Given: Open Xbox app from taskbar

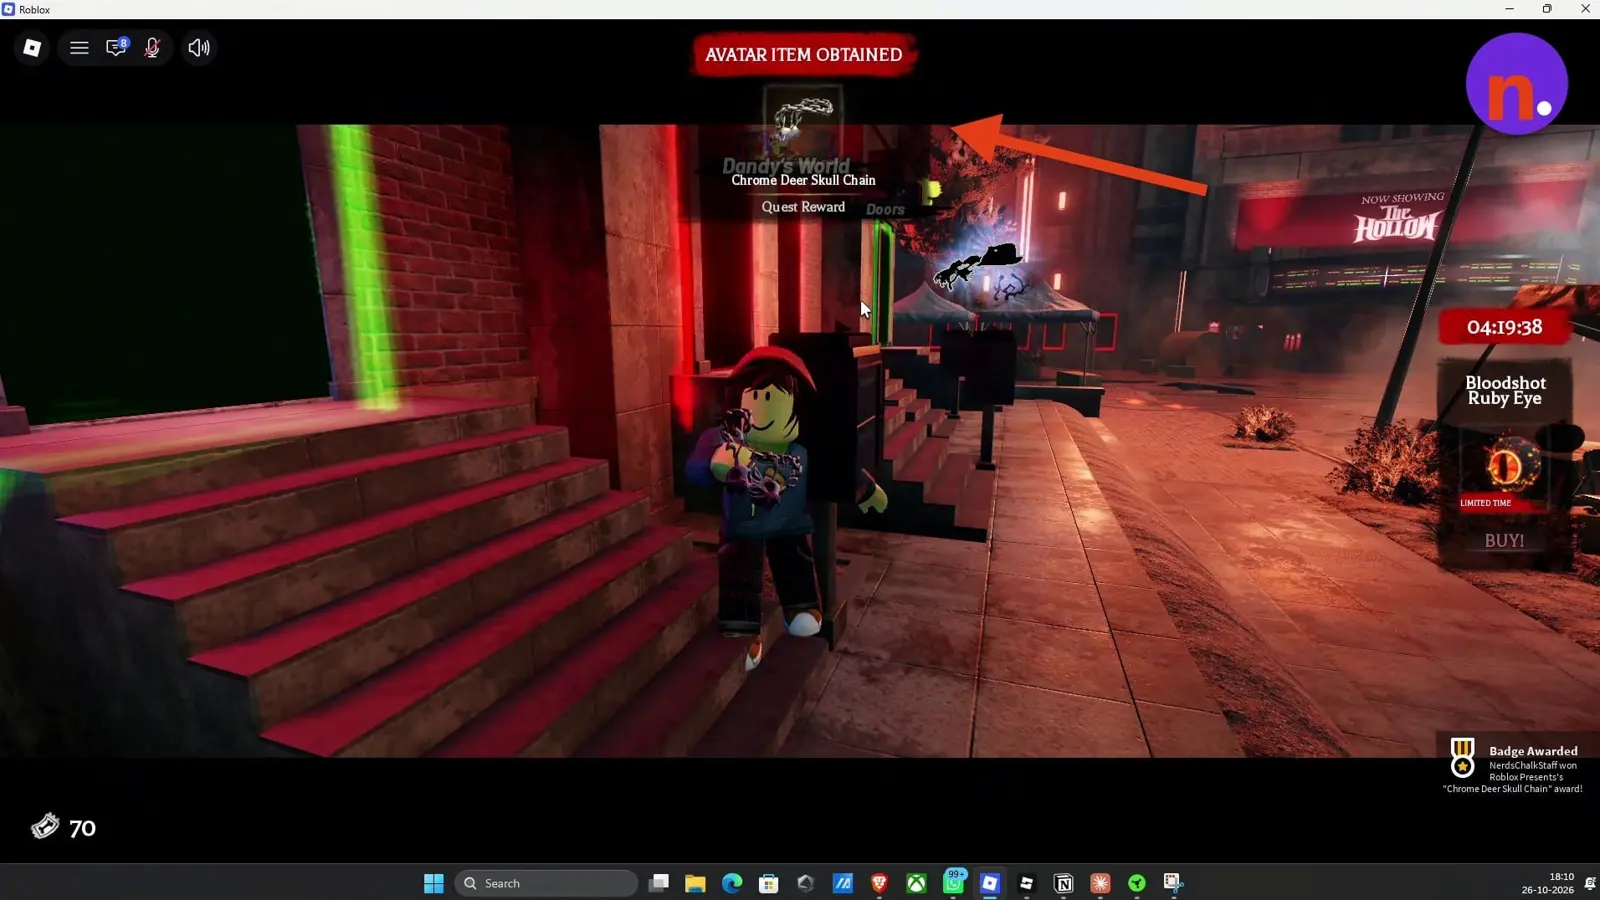Looking at the screenshot, I should [916, 883].
